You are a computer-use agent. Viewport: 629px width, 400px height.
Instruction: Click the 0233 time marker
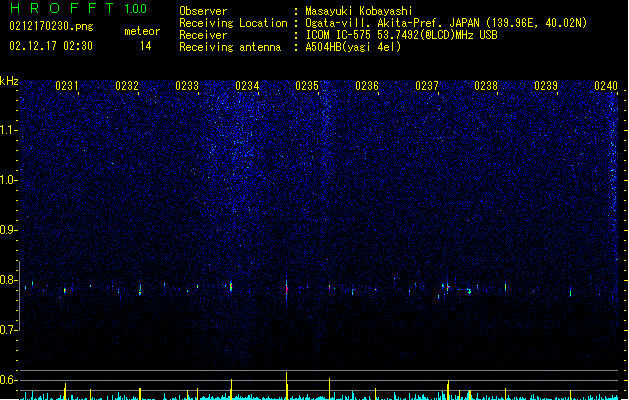click(187, 86)
